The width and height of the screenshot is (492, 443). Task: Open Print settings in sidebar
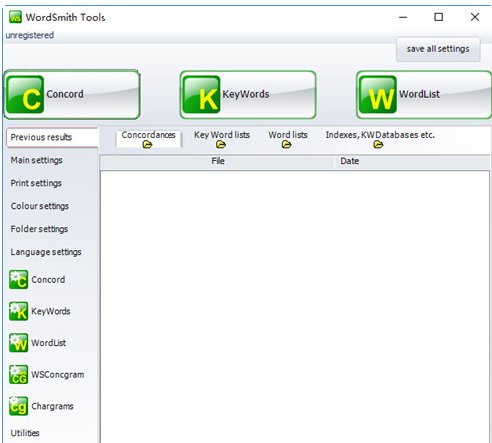(x=36, y=183)
